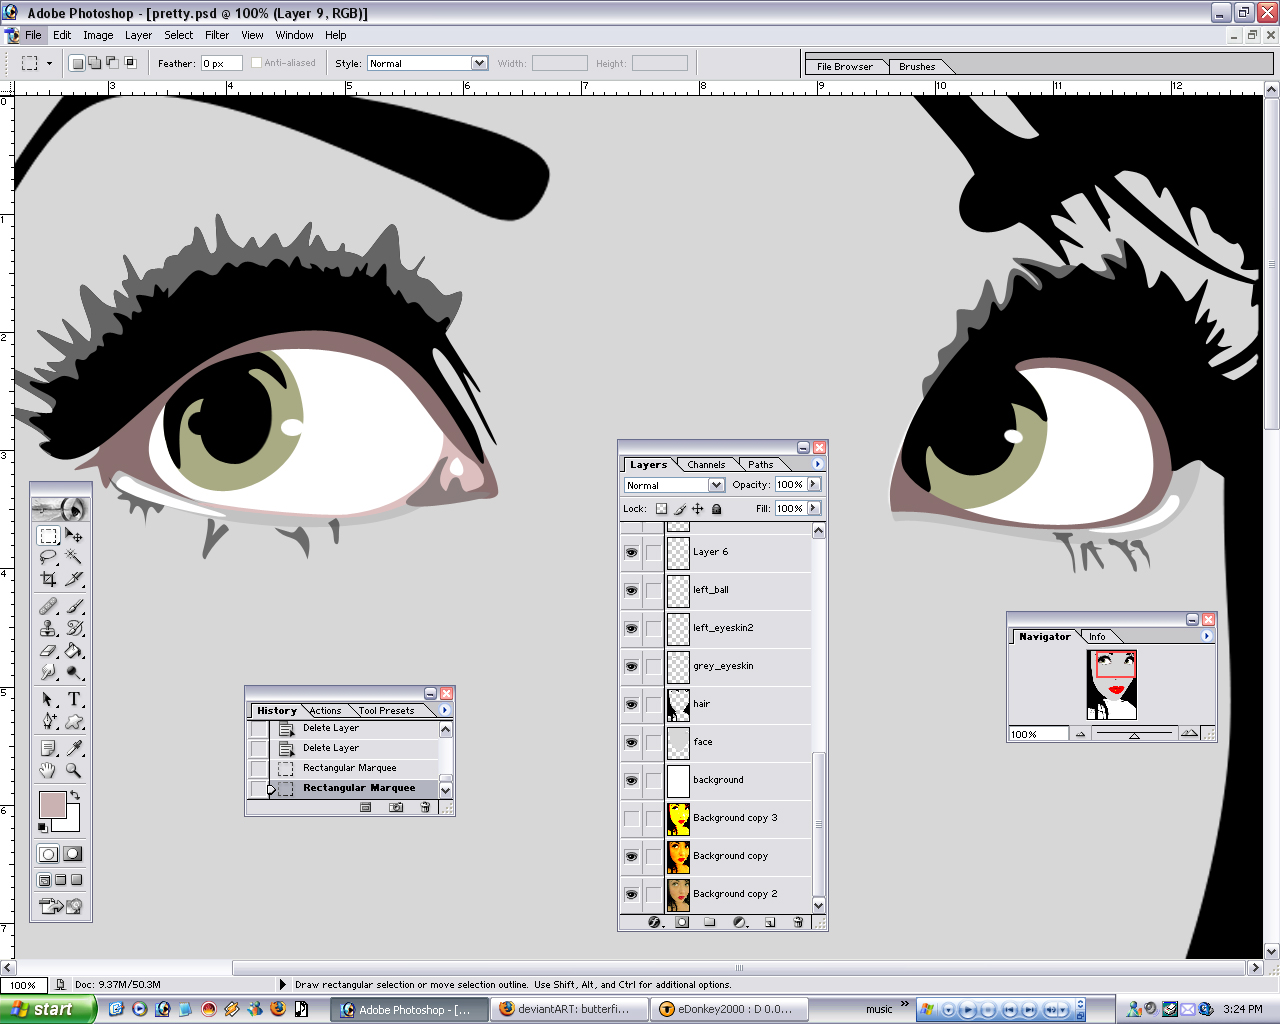Click Add layer style icon in Layers panel
Image resolution: width=1280 pixels, height=1024 pixels.
point(655,922)
